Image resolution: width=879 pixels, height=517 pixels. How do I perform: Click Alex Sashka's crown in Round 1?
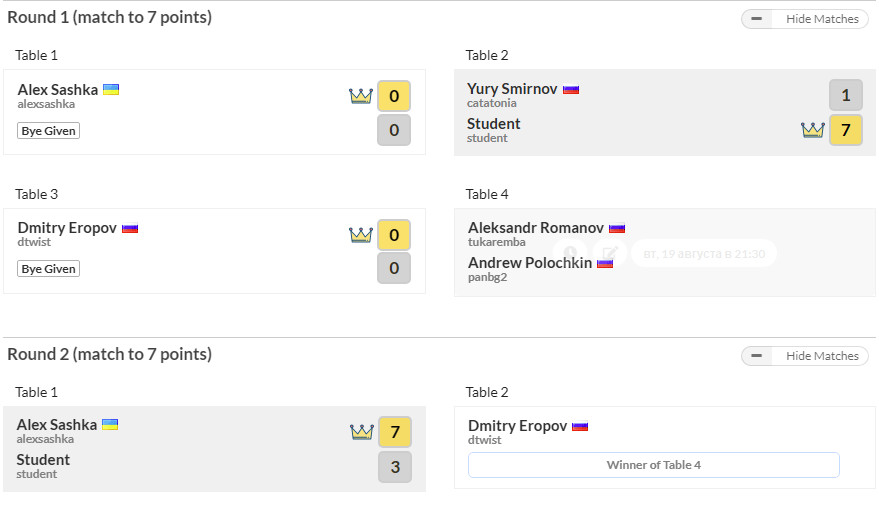pyautogui.click(x=360, y=96)
